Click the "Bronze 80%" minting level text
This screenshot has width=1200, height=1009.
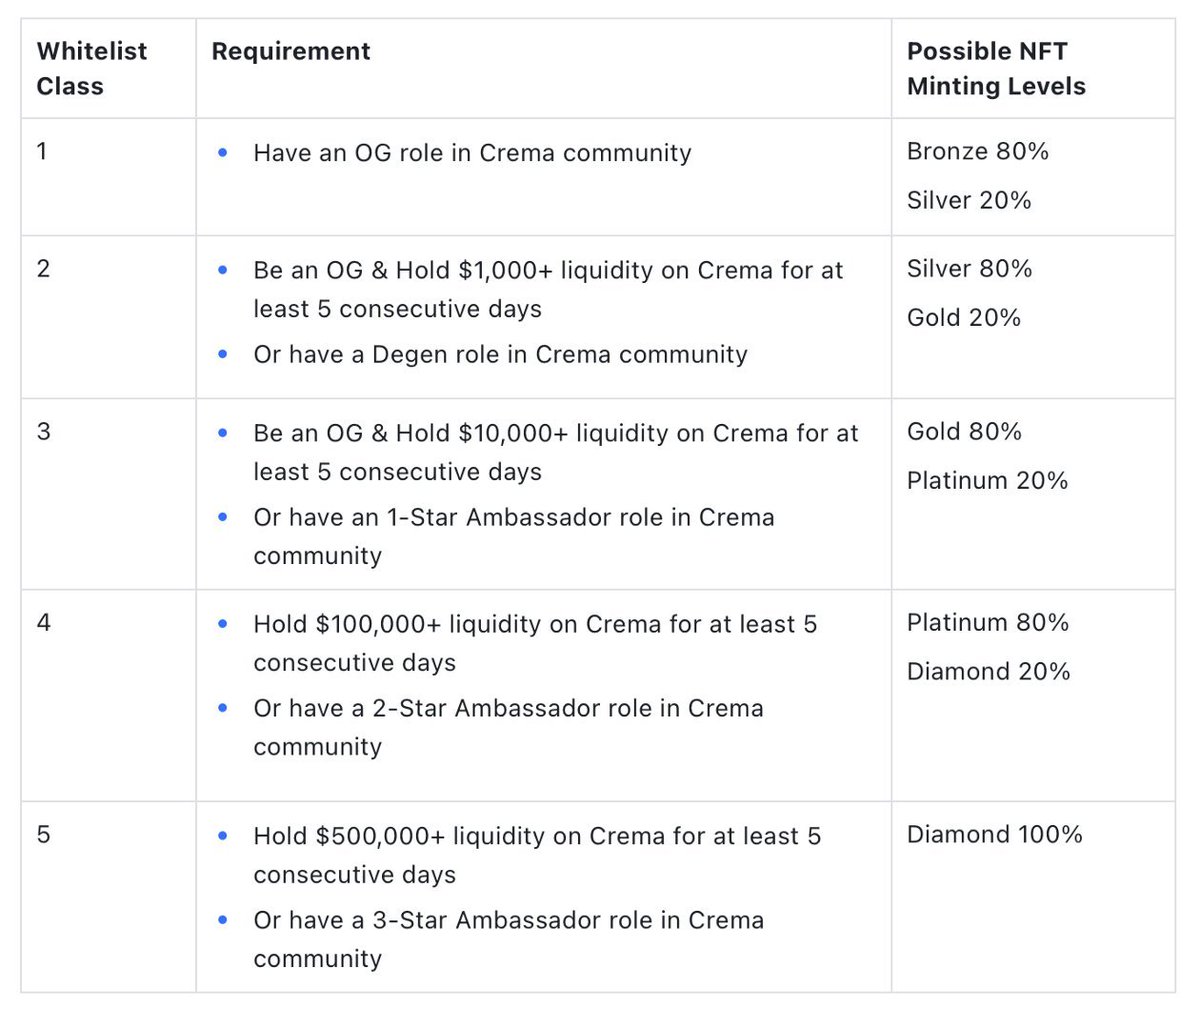coord(977,151)
